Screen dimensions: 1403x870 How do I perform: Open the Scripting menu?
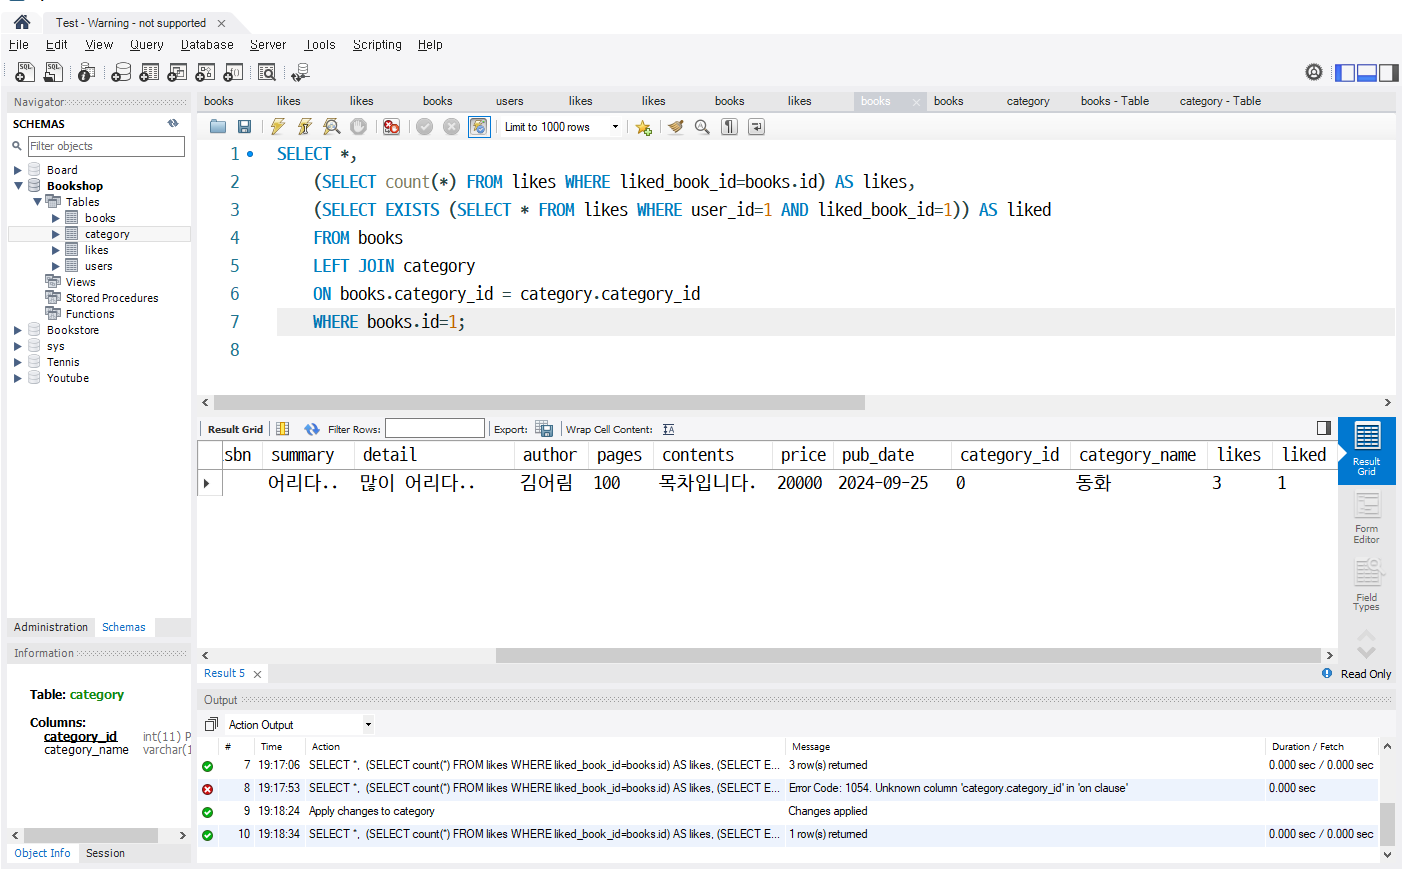(x=377, y=45)
